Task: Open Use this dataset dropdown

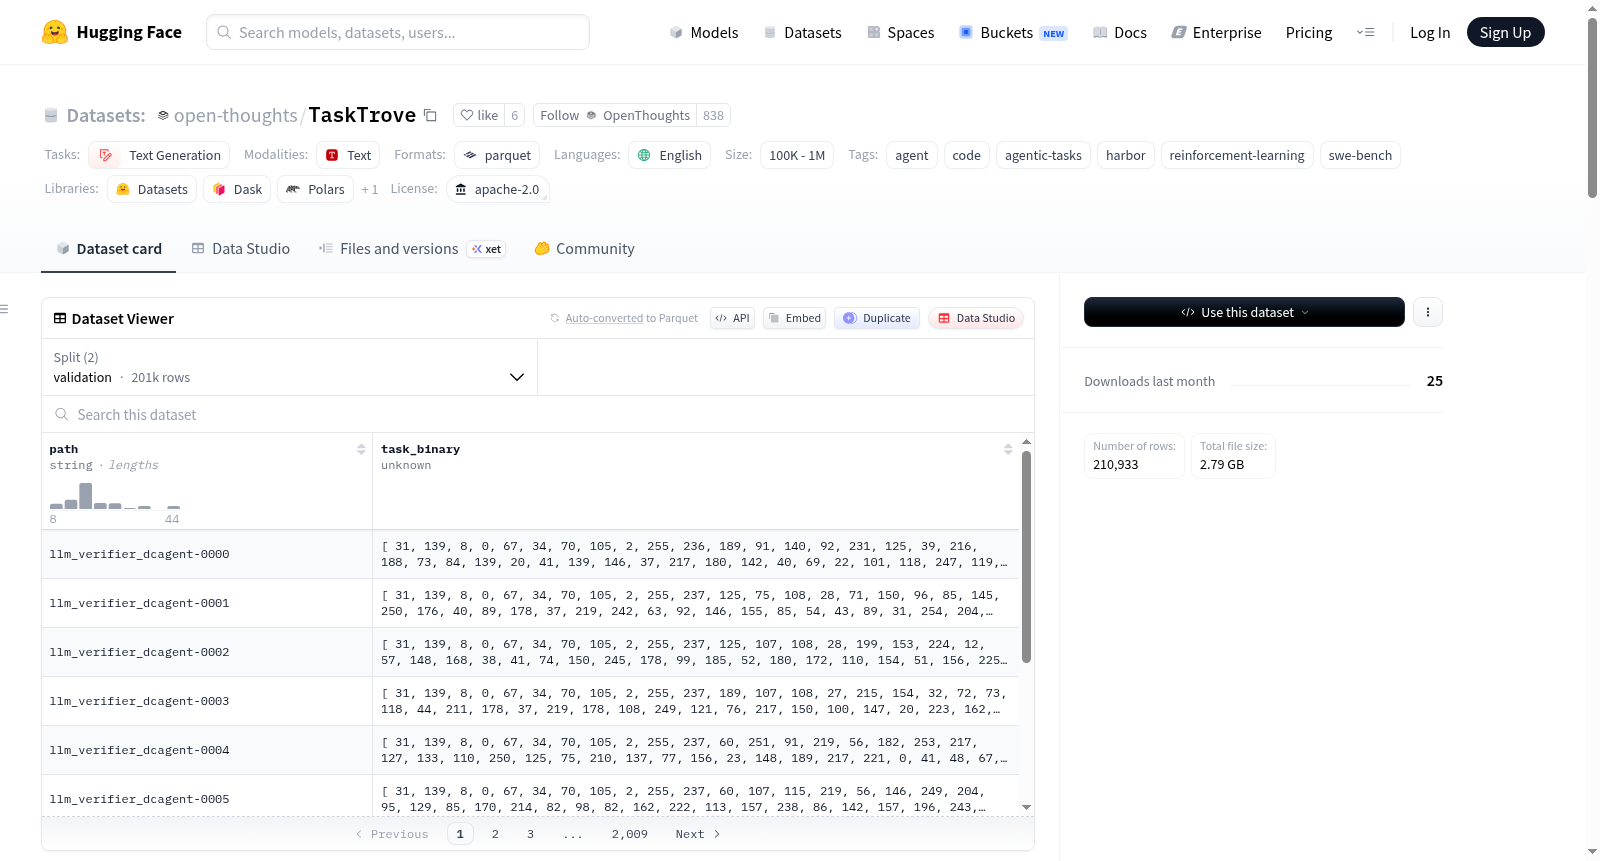Action: (x=1244, y=312)
